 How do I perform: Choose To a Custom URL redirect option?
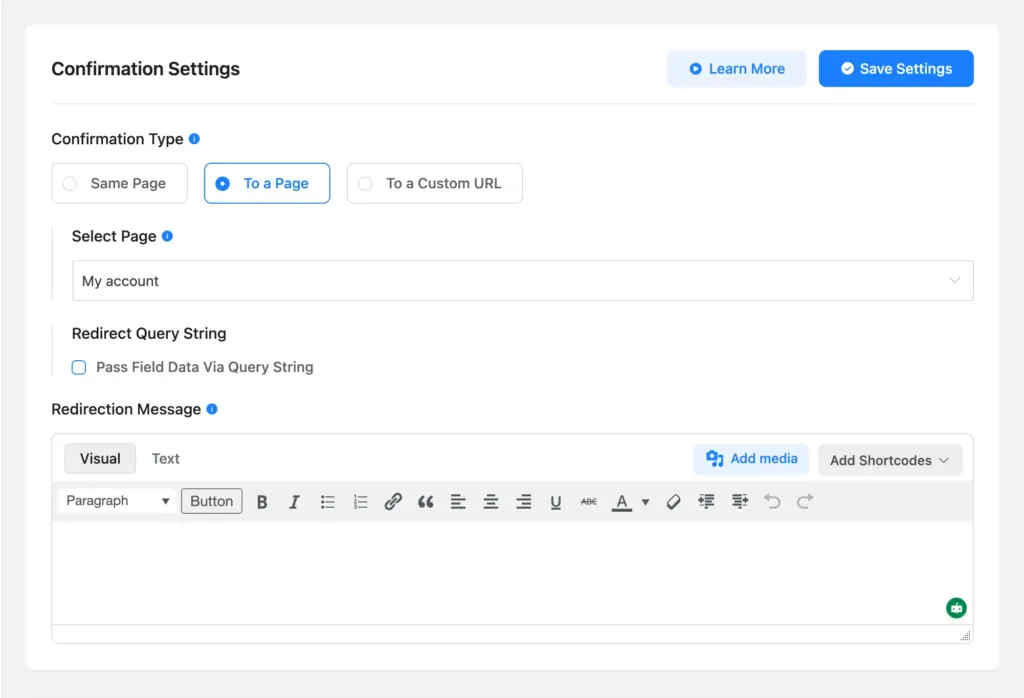pyautogui.click(x=434, y=183)
